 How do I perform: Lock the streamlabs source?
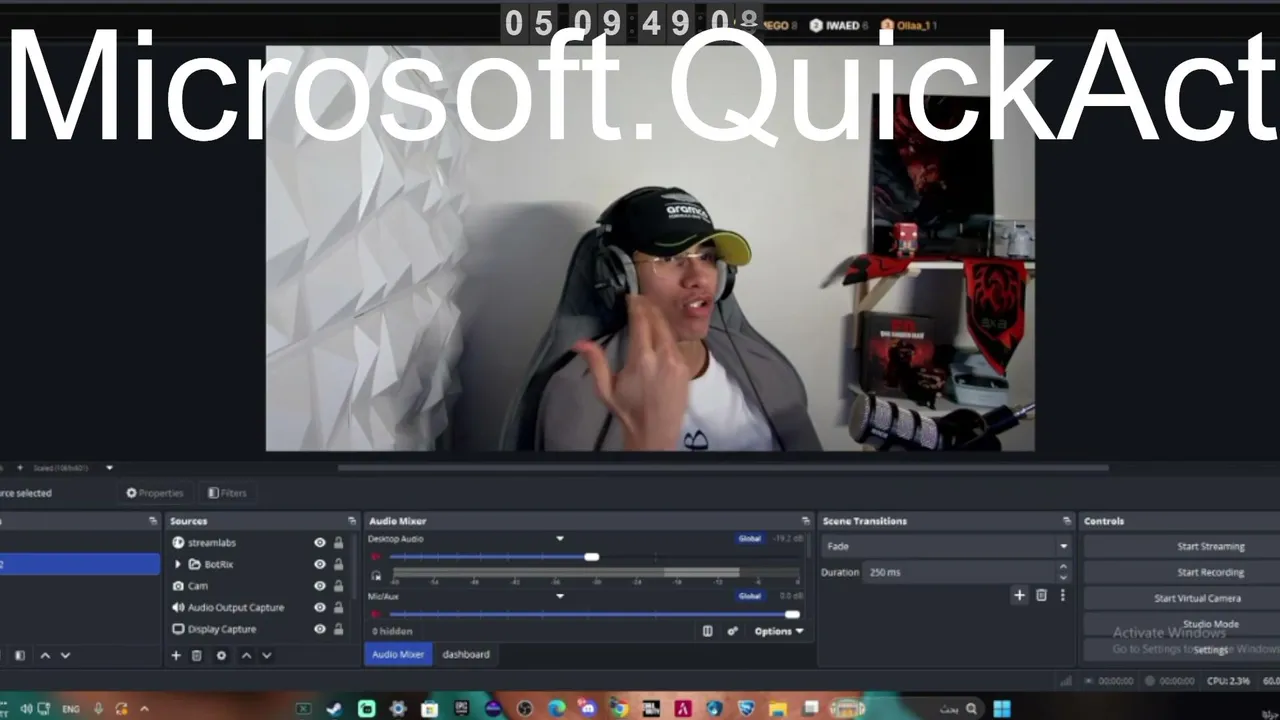pyautogui.click(x=339, y=543)
